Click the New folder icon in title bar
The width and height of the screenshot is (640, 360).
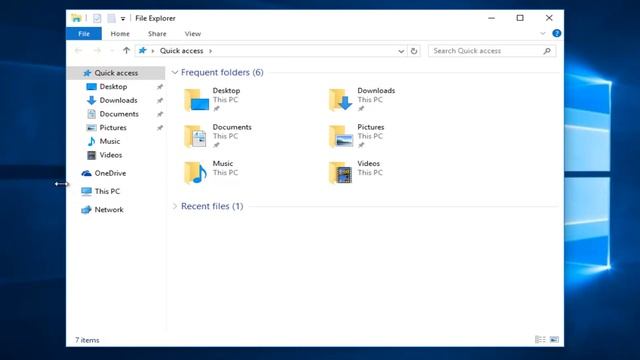(x=111, y=18)
